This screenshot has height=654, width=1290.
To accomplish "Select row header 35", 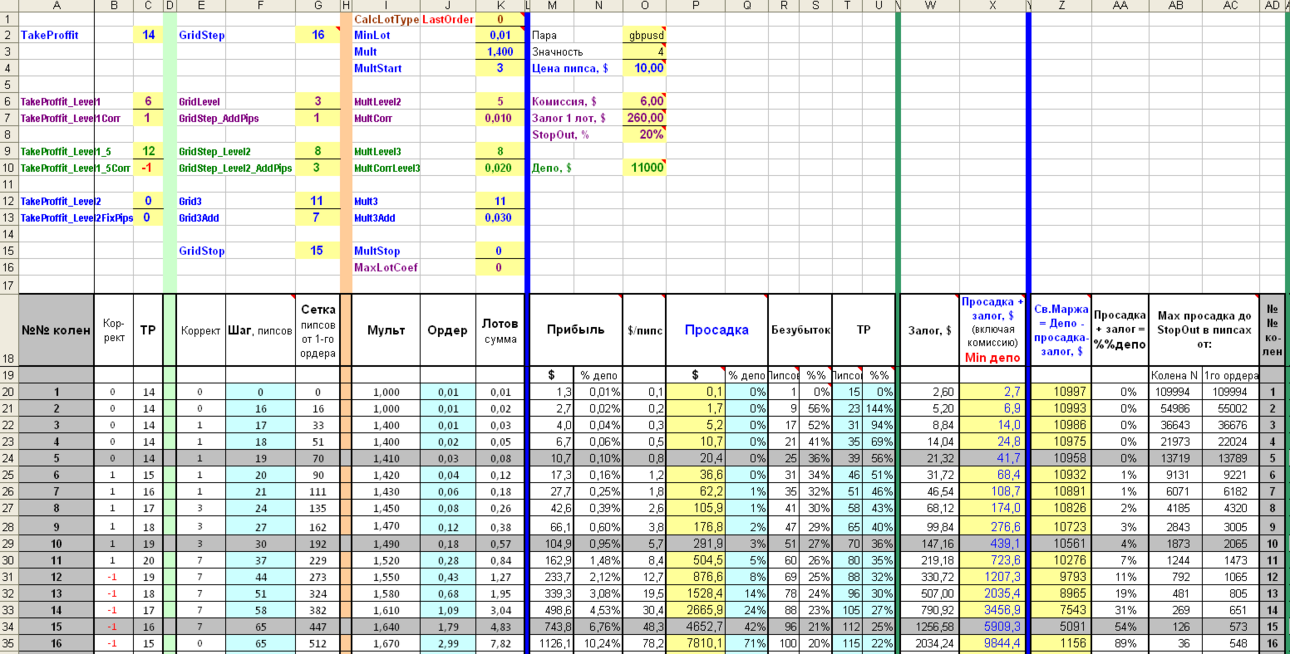I will pos(9,643).
